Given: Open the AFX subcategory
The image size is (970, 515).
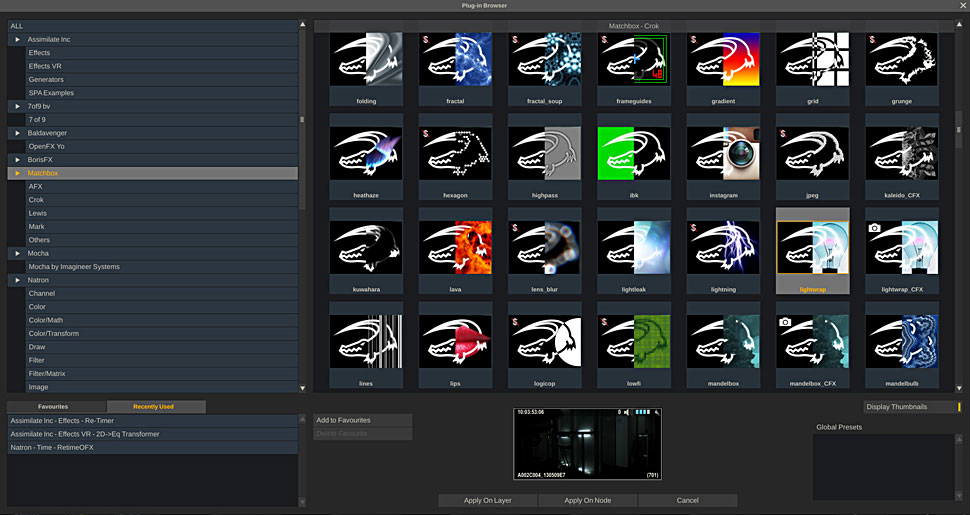Looking at the screenshot, I should point(162,186).
